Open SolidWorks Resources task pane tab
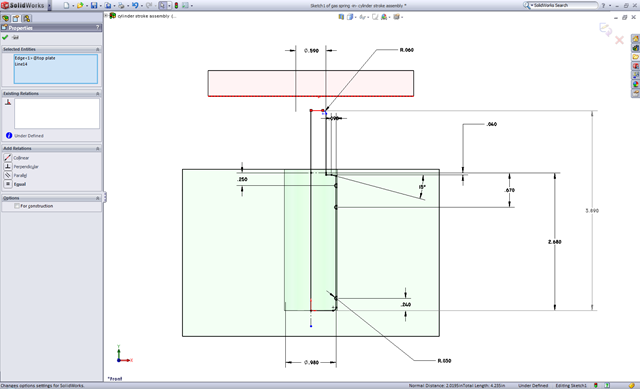 (636, 39)
